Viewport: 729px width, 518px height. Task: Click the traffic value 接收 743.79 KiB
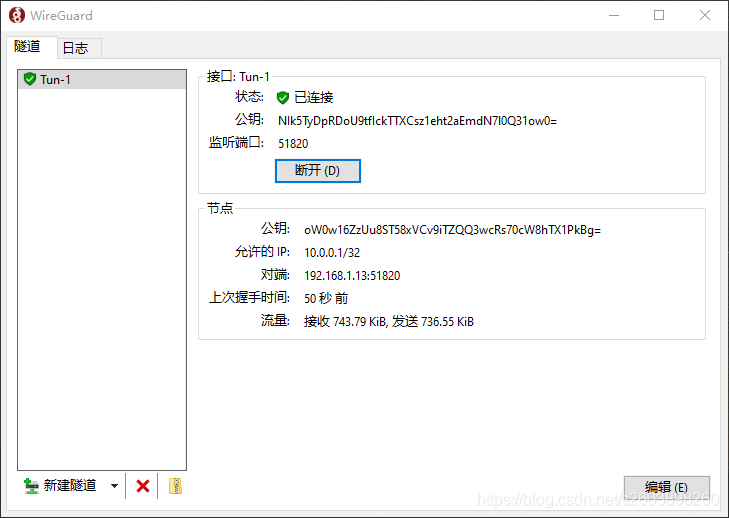coord(345,321)
